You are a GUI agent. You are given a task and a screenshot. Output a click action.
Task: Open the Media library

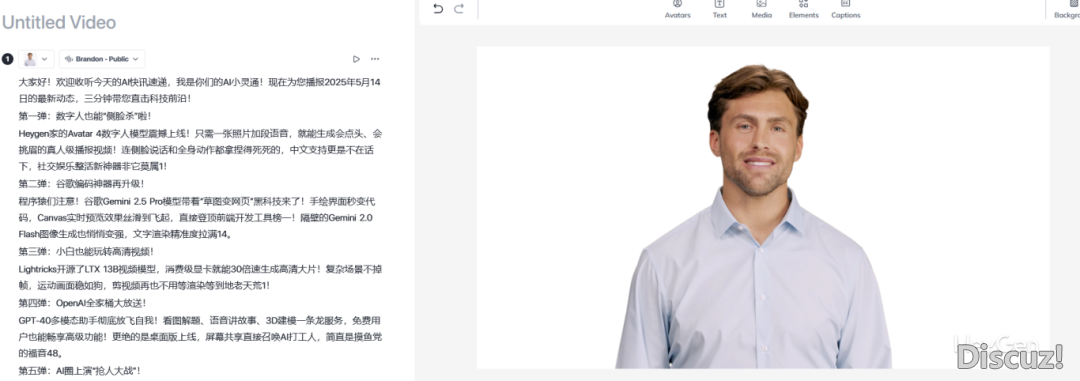tap(761, 10)
